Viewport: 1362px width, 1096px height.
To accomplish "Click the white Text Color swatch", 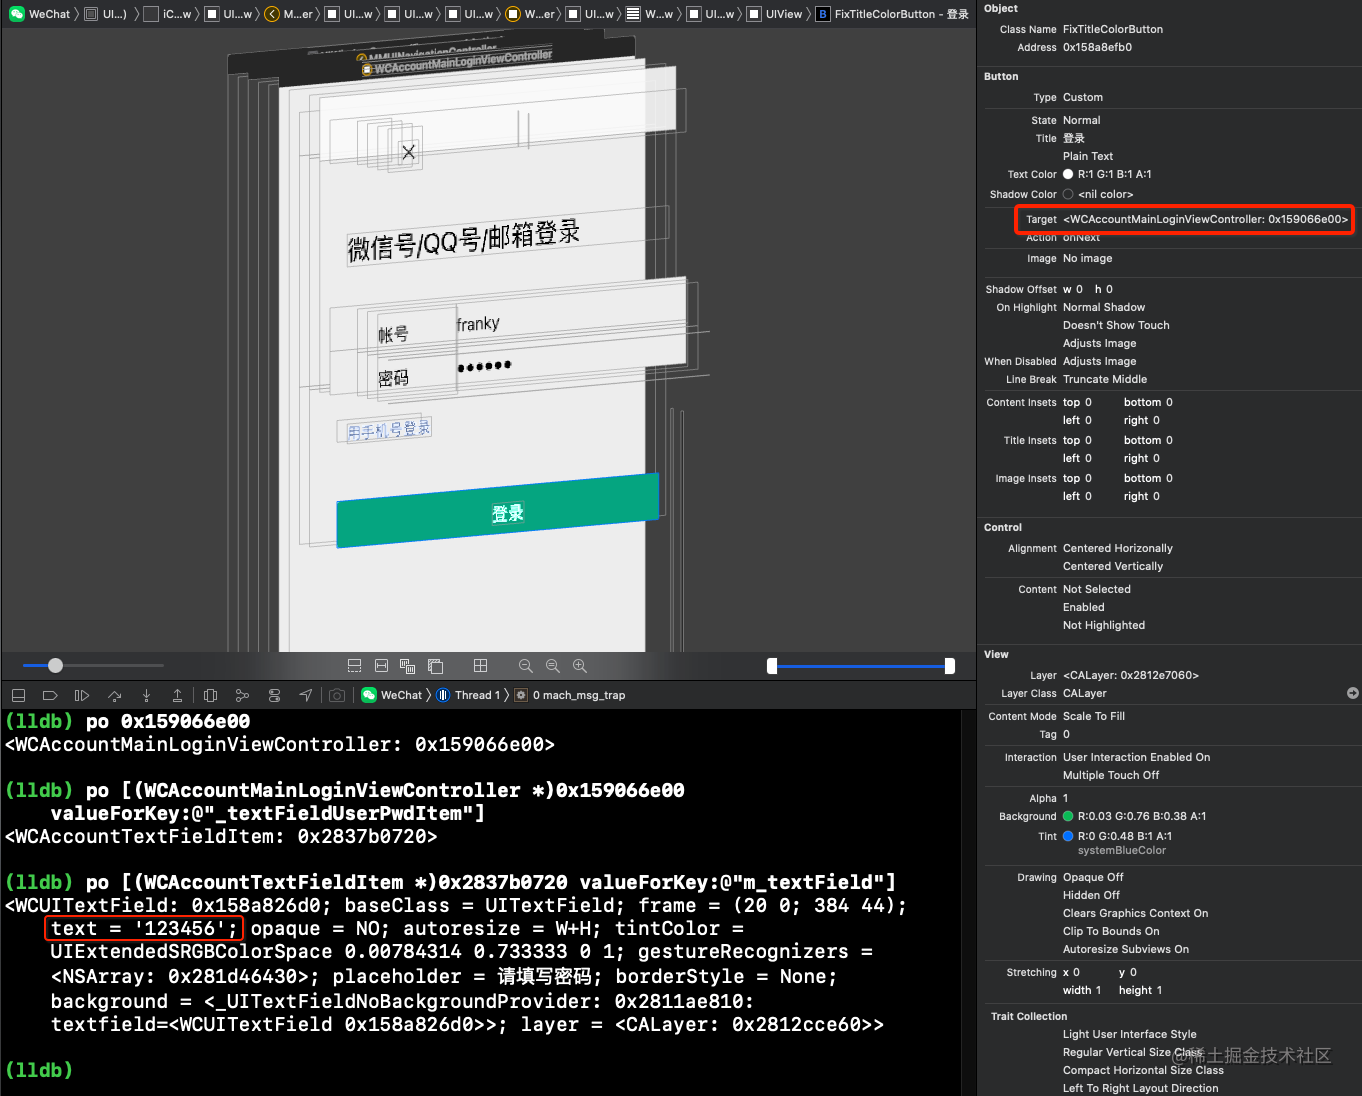I will 1068,174.
